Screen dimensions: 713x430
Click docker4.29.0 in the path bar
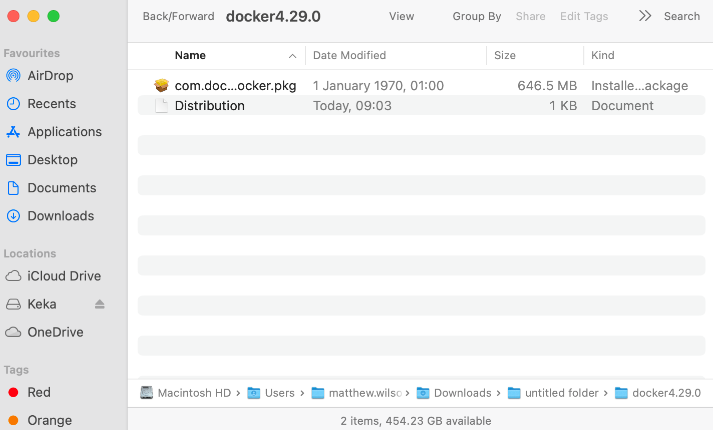658,393
